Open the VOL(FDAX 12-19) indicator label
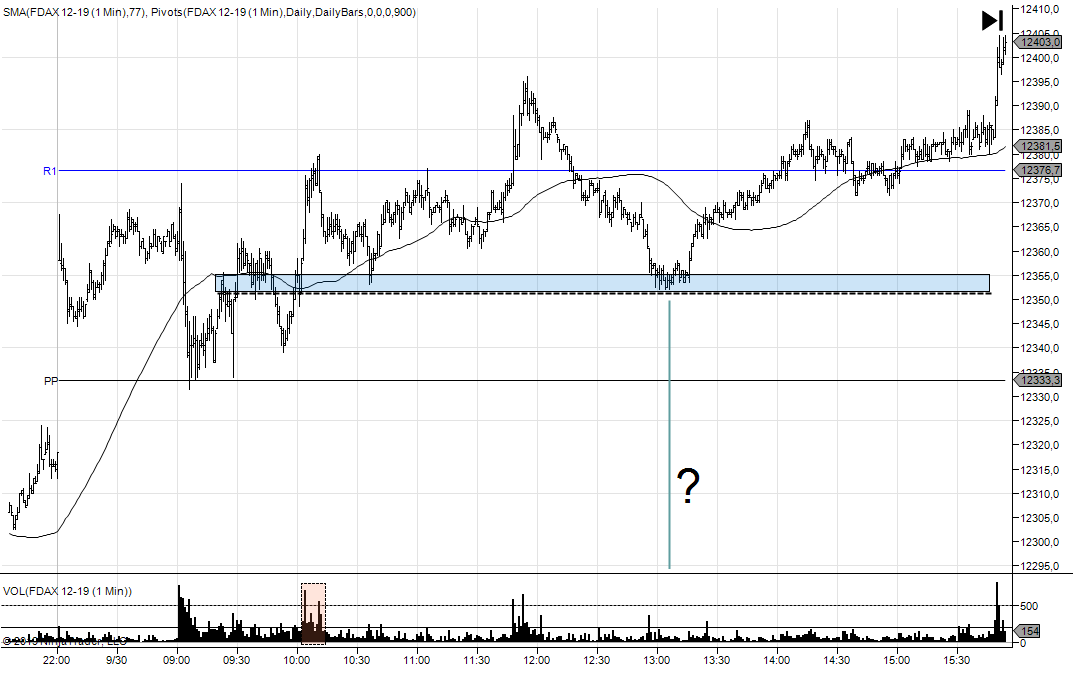1073x674 pixels. pyautogui.click(x=67, y=592)
